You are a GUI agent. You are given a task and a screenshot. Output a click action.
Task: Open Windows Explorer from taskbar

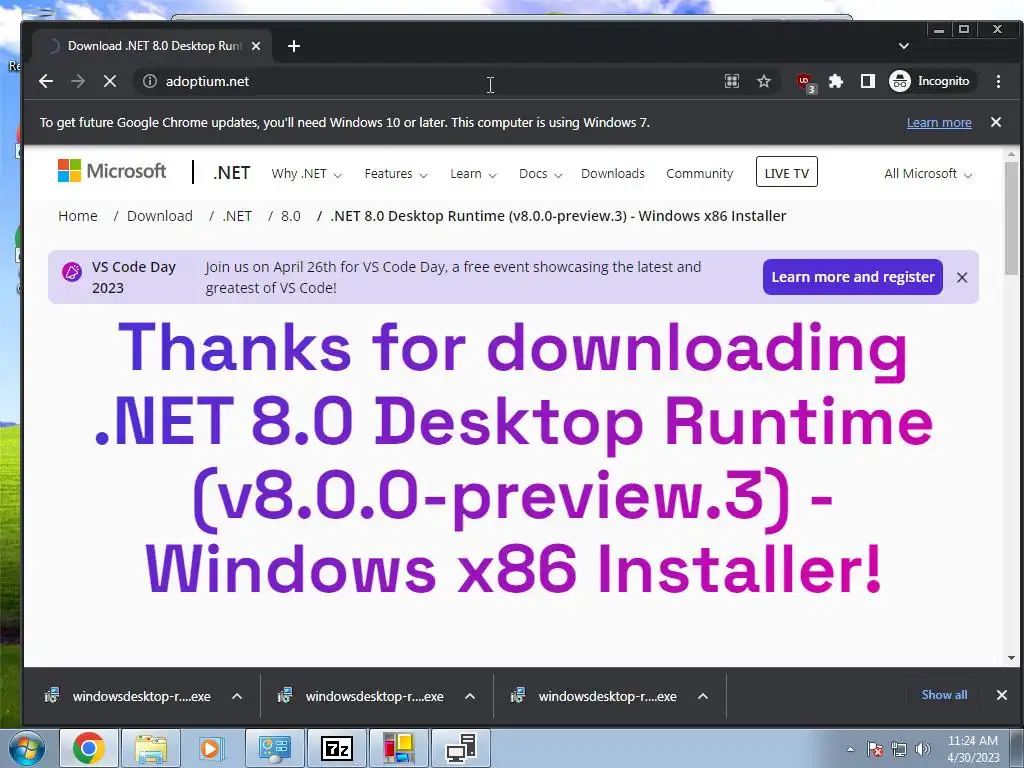pyautogui.click(x=151, y=748)
